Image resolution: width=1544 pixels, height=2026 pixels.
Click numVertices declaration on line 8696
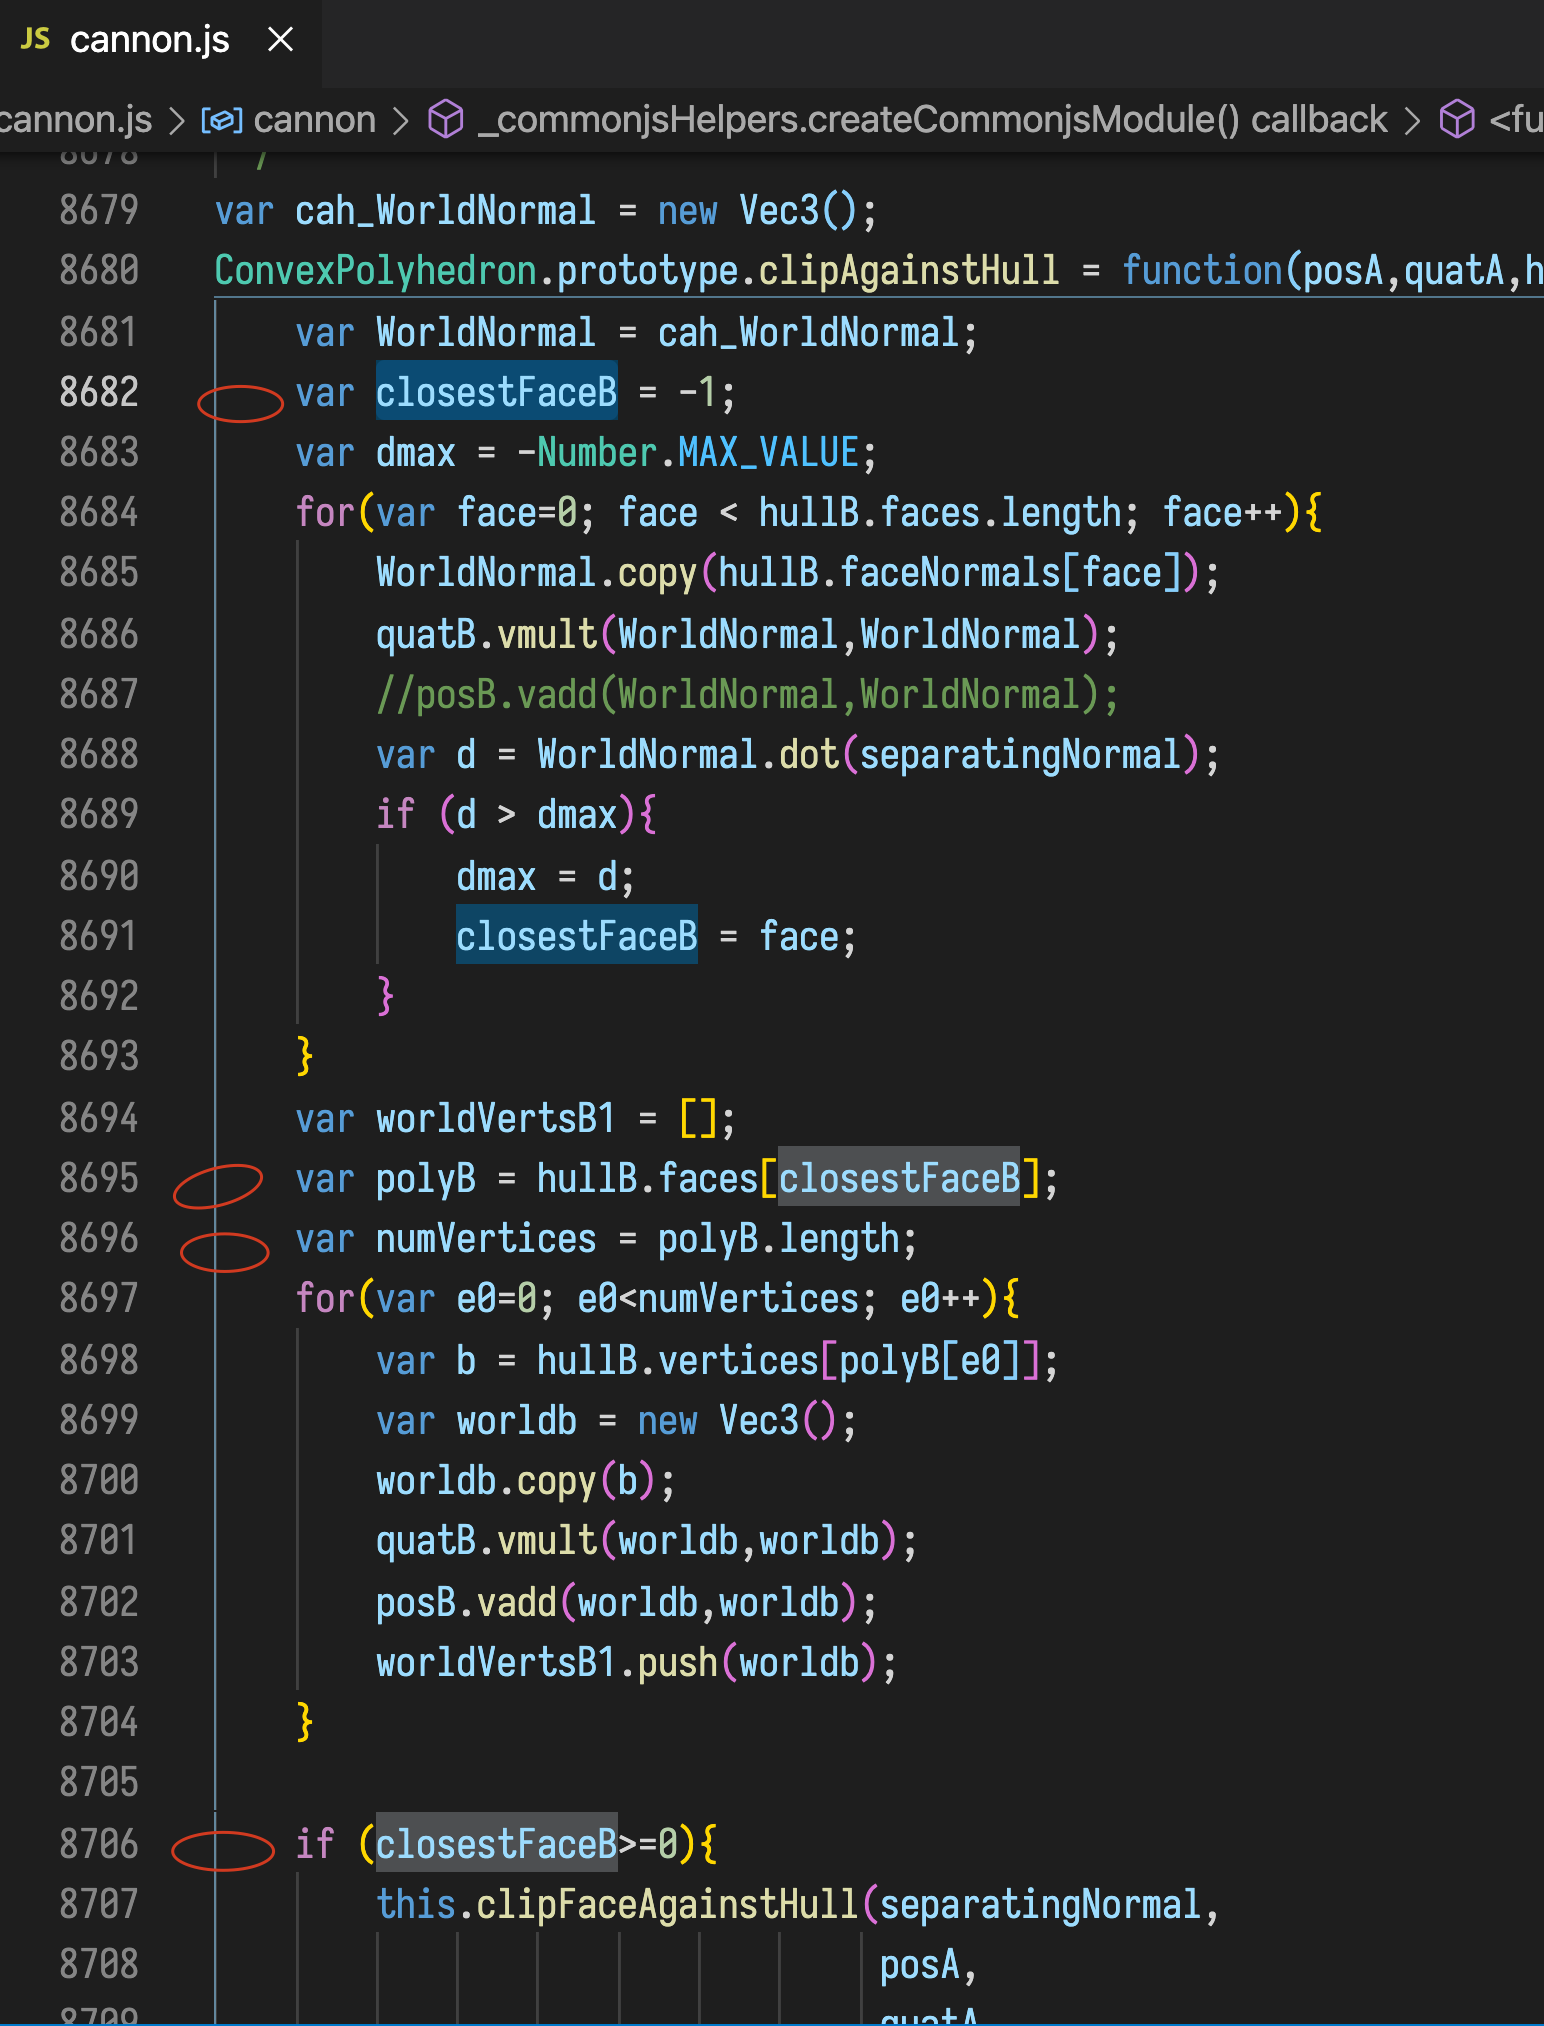(x=486, y=1239)
